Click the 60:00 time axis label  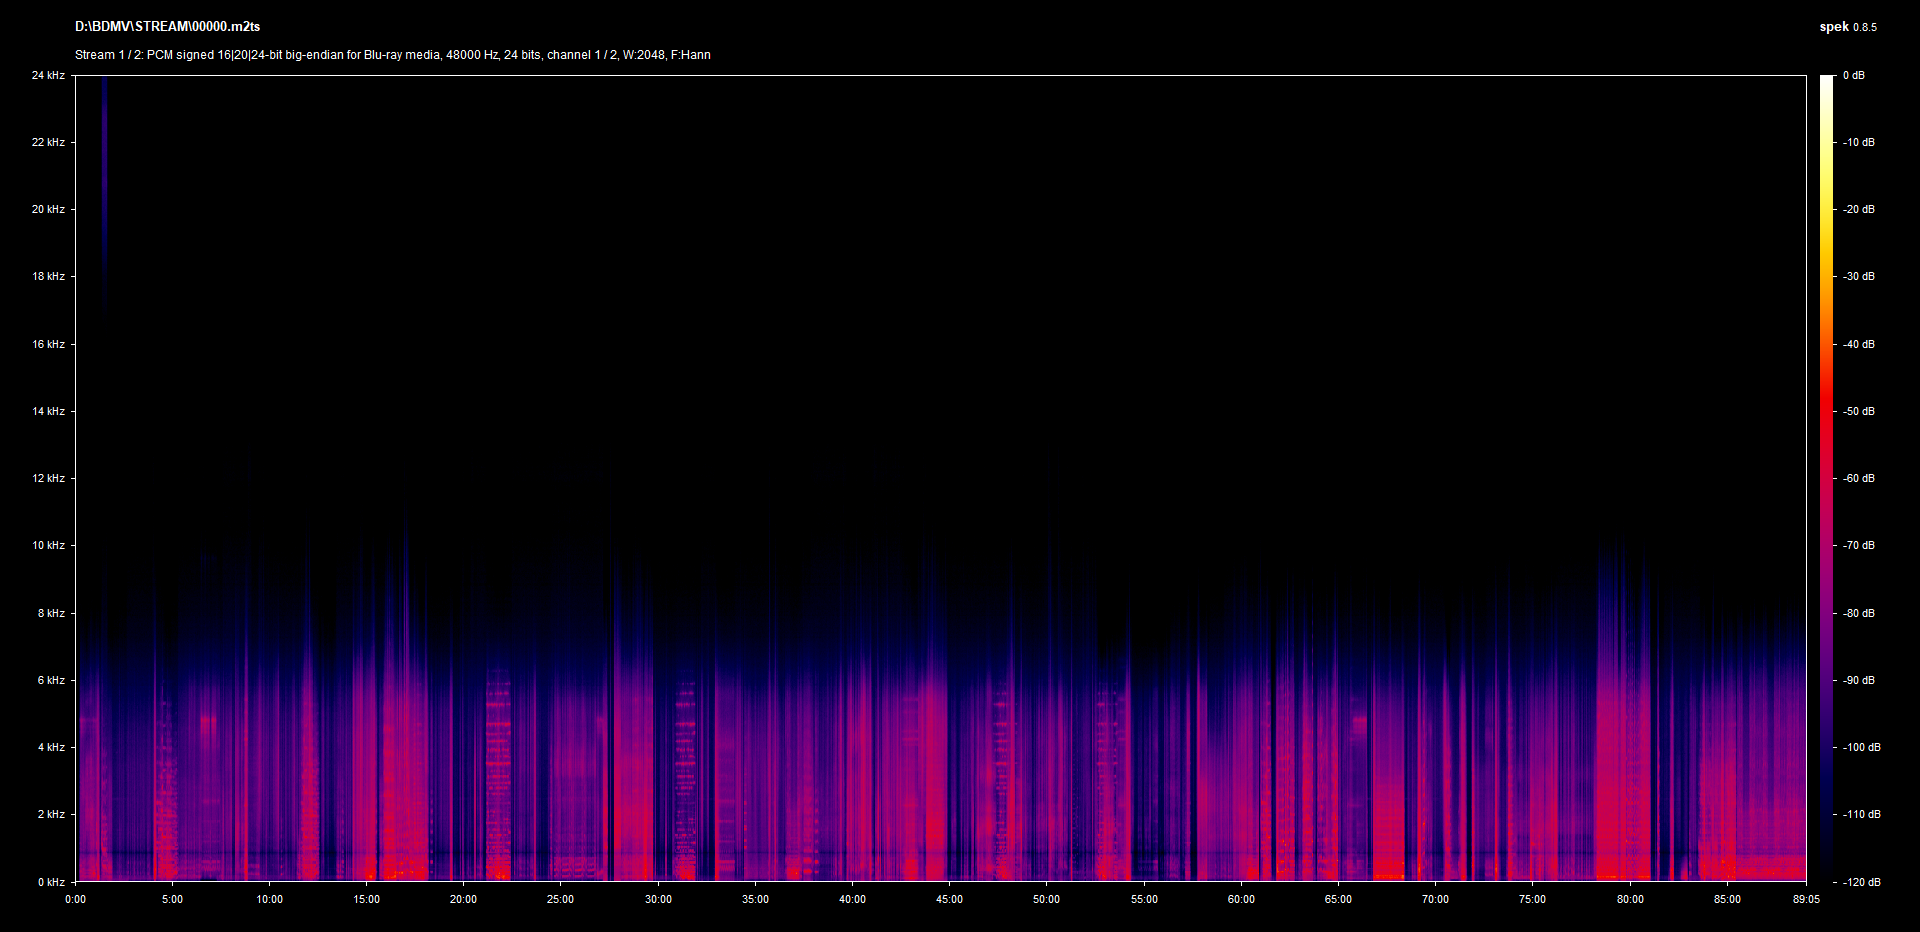click(x=1241, y=899)
